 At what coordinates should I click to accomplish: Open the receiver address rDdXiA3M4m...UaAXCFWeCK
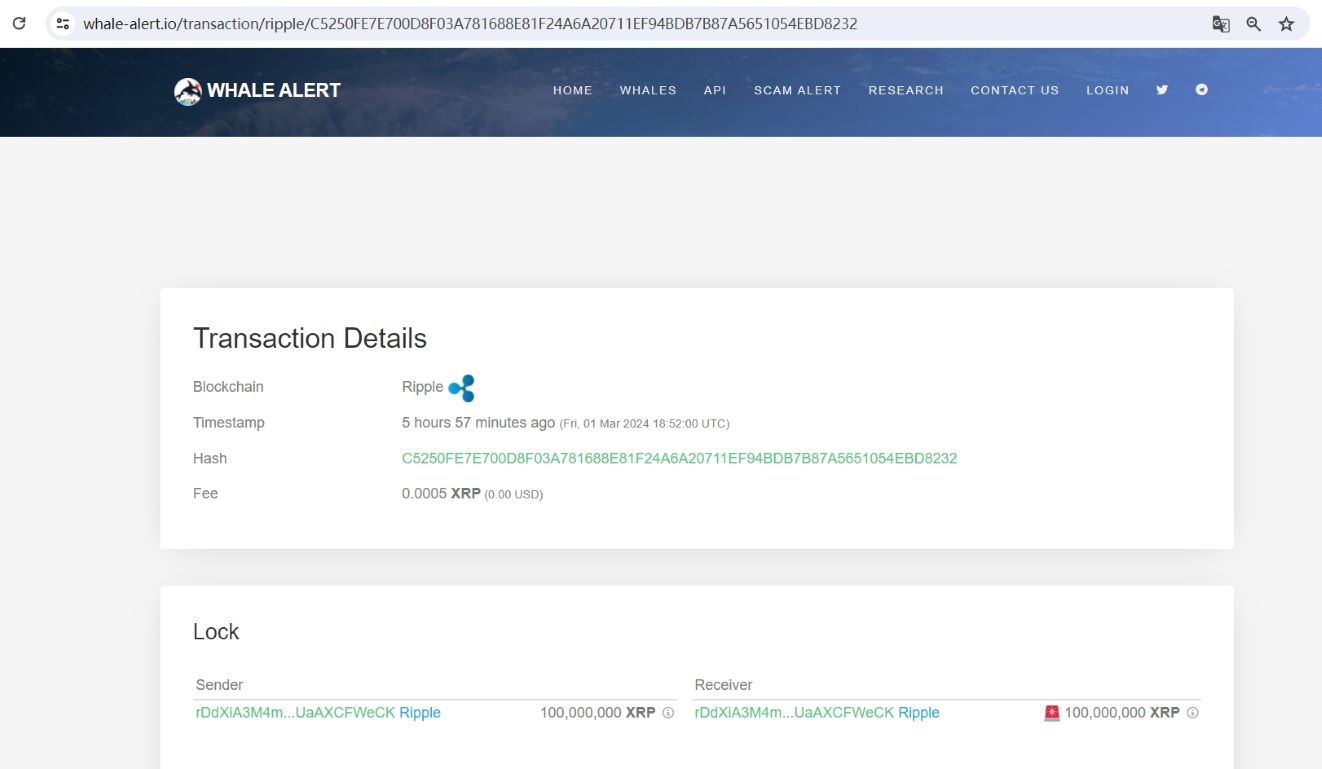point(794,713)
